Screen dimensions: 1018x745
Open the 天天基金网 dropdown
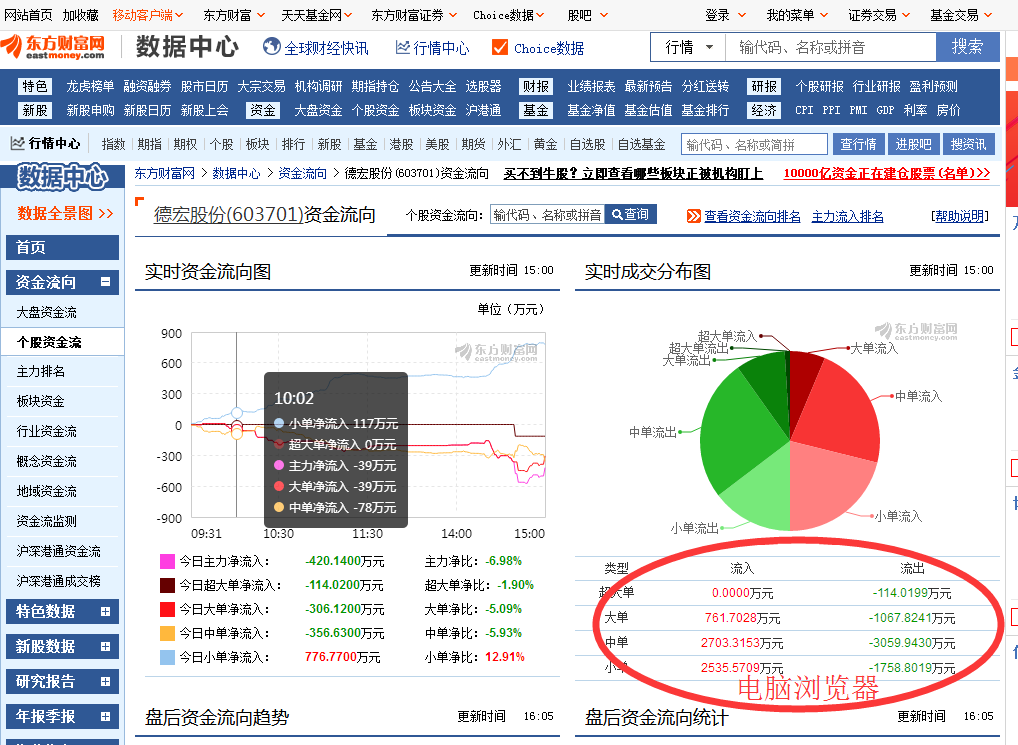(x=317, y=15)
